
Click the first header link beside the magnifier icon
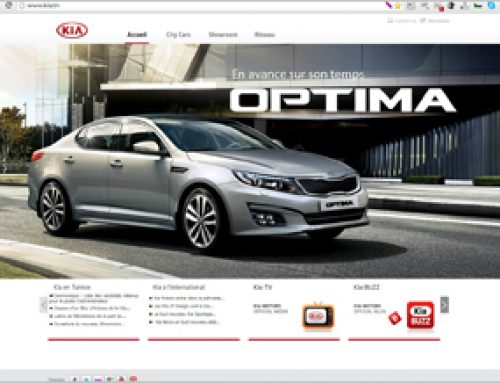tap(406, 21)
